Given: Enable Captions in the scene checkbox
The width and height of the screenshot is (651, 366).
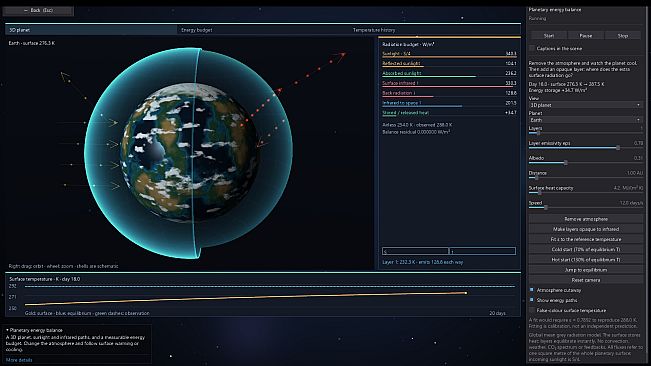Looking at the screenshot, I should [x=532, y=49].
